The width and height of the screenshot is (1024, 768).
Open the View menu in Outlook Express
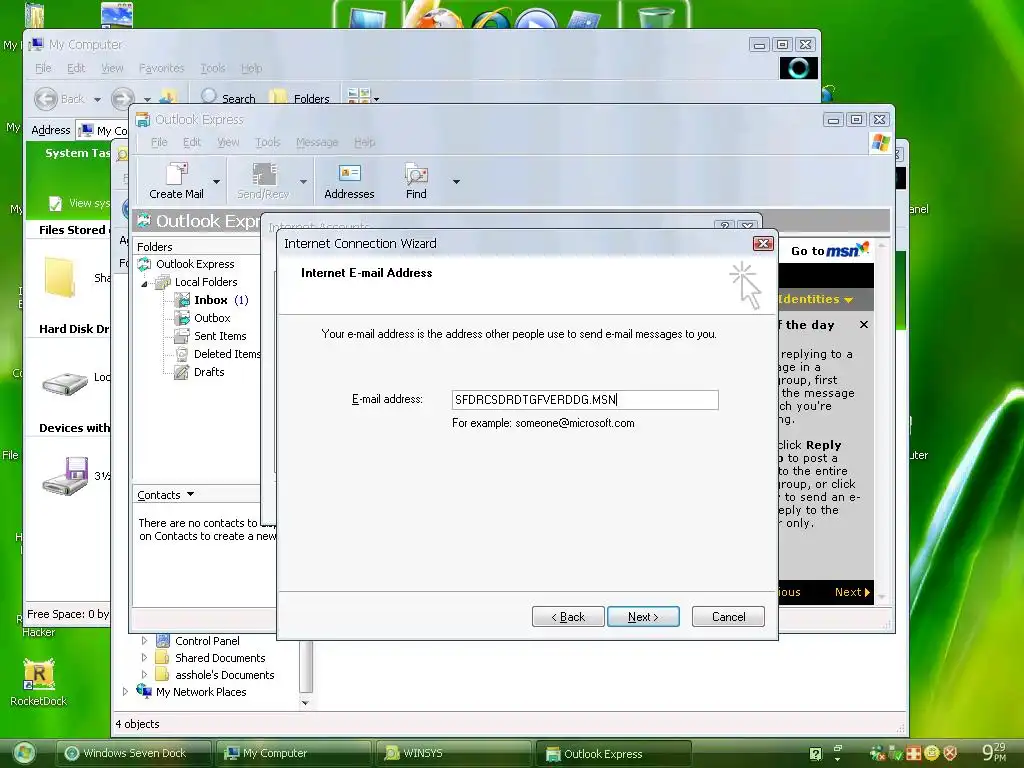(x=228, y=142)
